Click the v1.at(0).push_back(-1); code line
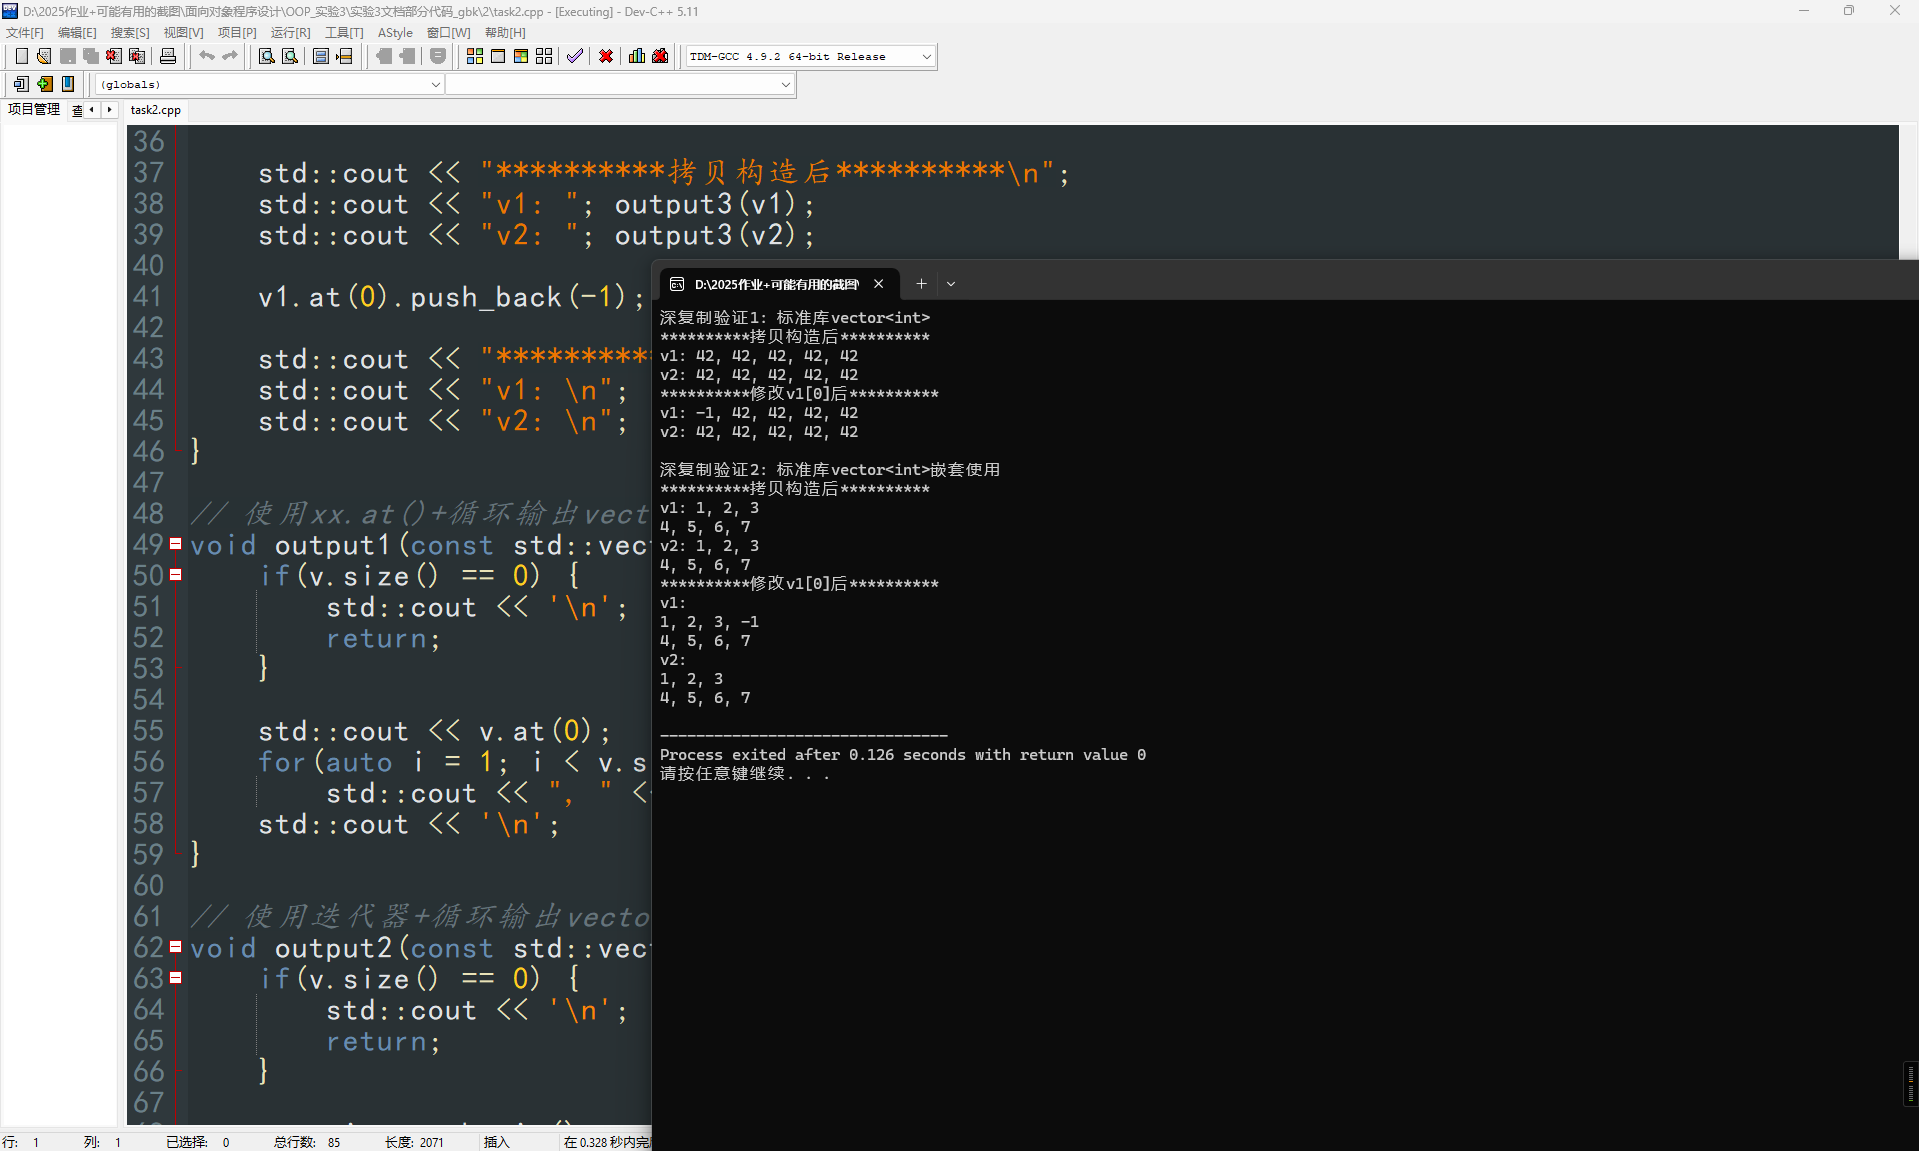Image resolution: width=1919 pixels, height=1151 pixels. click(x=451, y=297)
